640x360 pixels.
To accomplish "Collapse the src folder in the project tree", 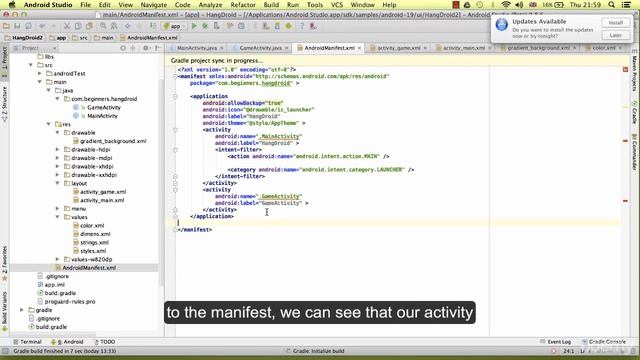I will (31, 65).
